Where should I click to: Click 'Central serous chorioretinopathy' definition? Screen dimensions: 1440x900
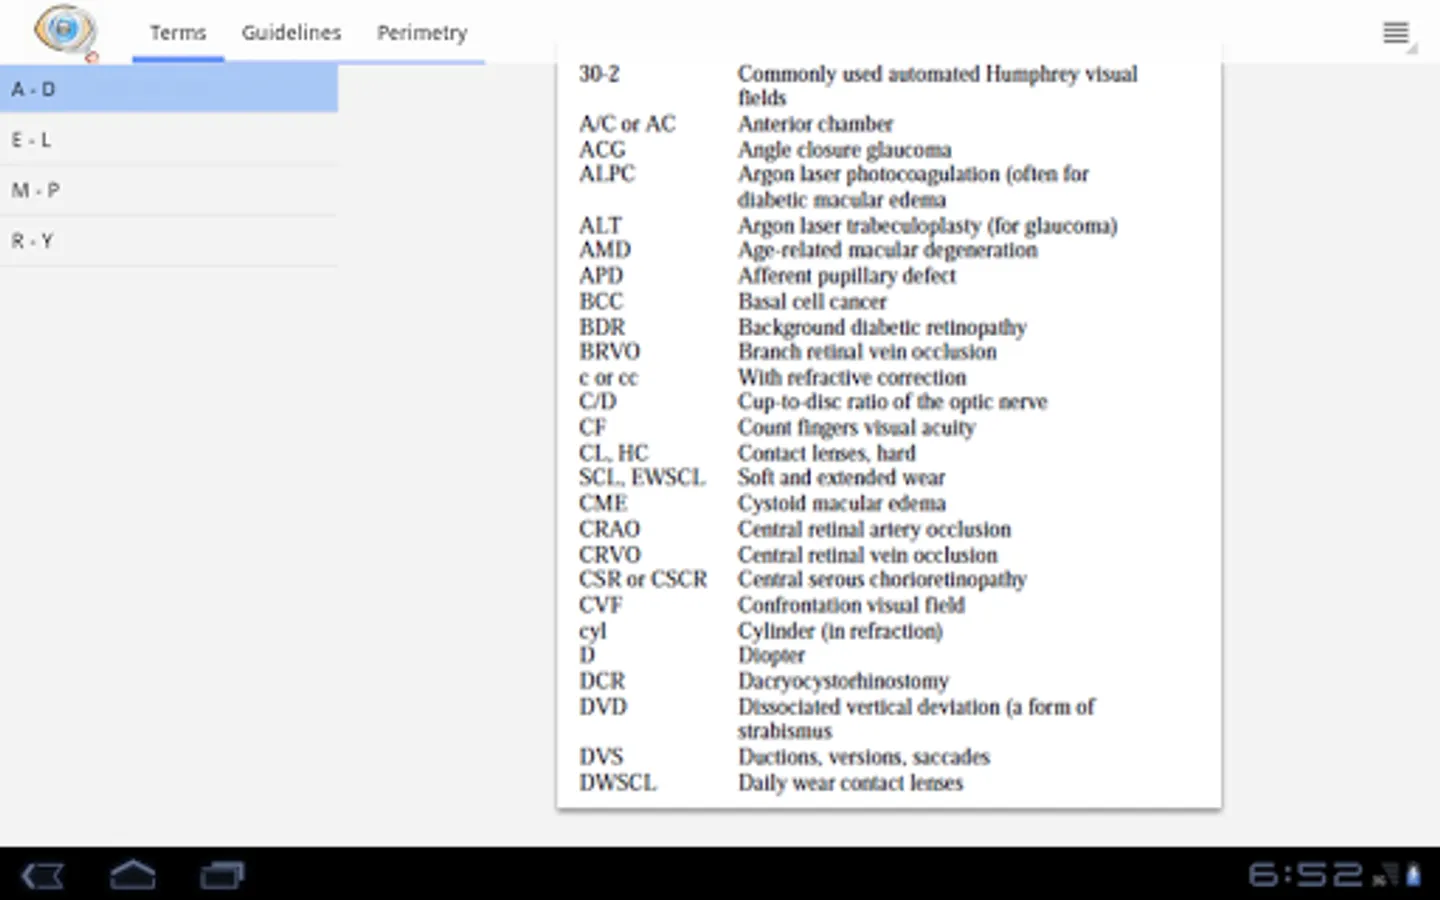(882, 580)
